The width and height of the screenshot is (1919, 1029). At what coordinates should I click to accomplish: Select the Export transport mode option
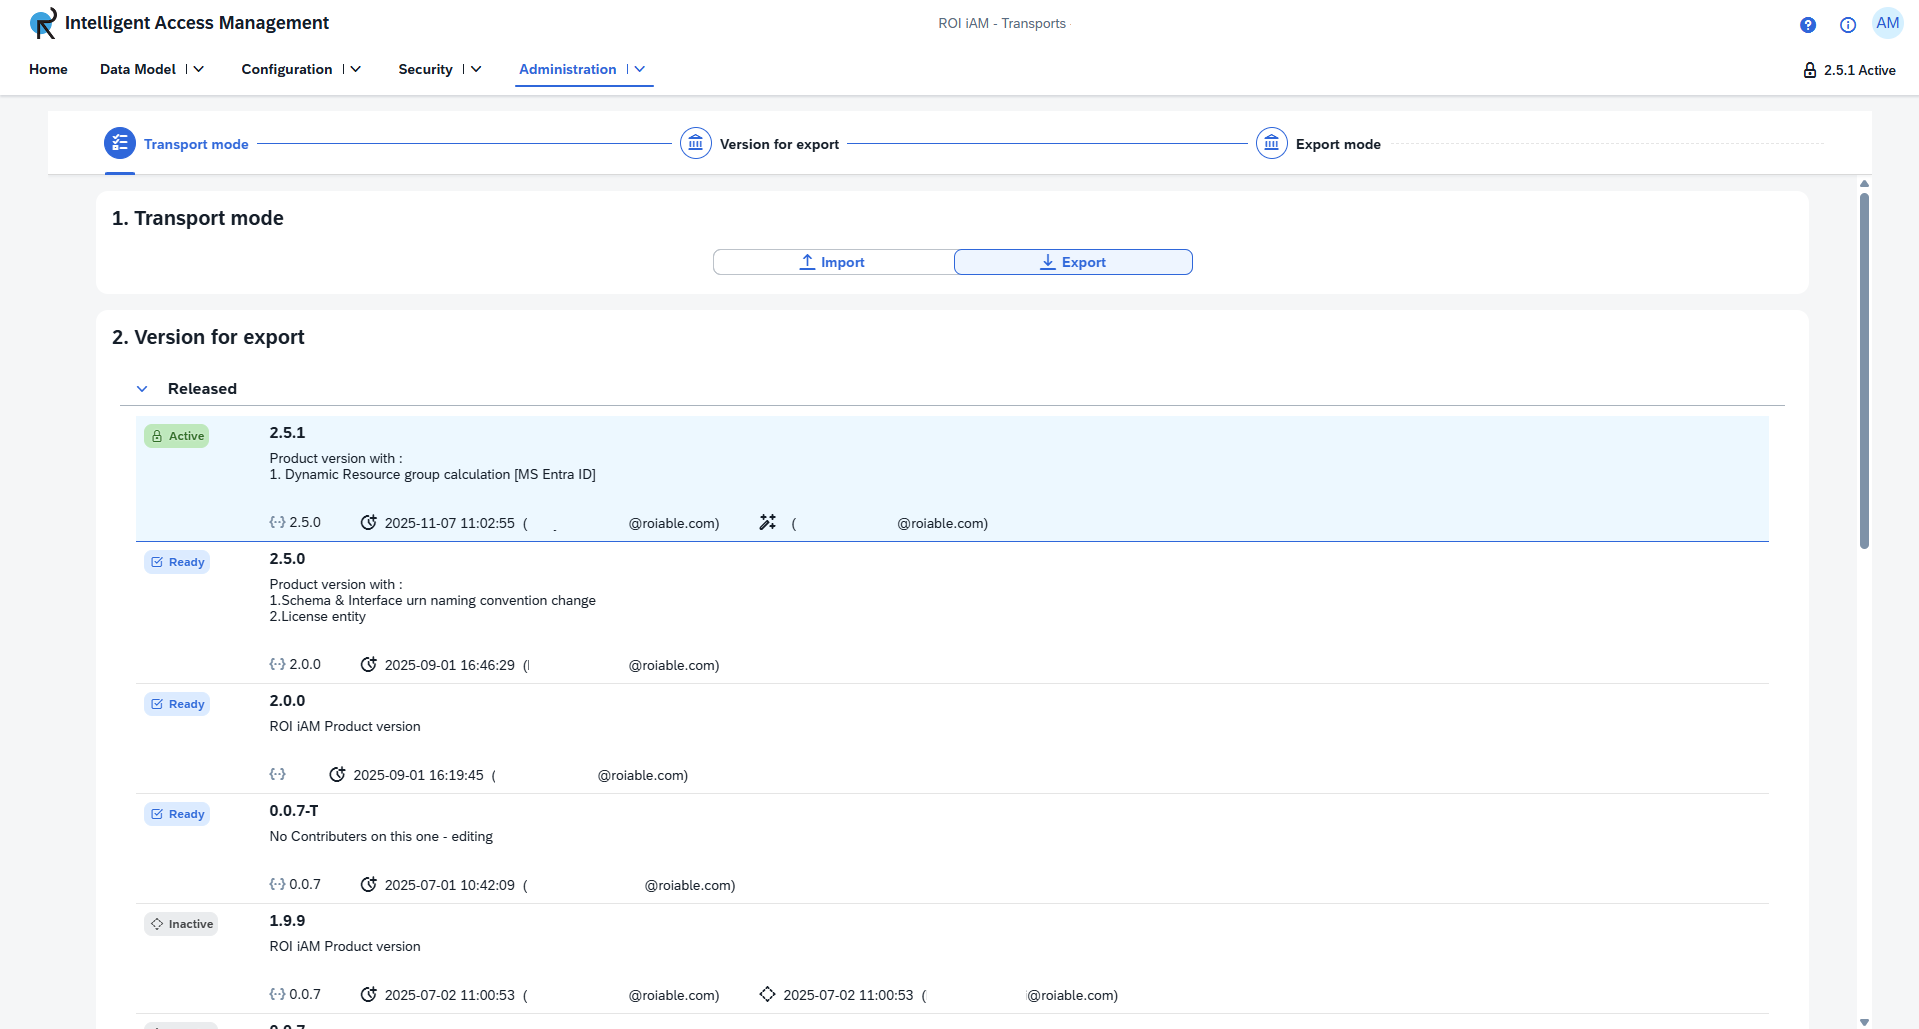[1073, 261]
